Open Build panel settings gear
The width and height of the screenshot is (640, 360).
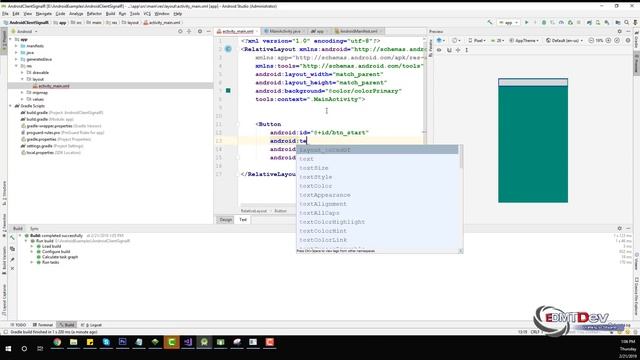coord(620,229)
